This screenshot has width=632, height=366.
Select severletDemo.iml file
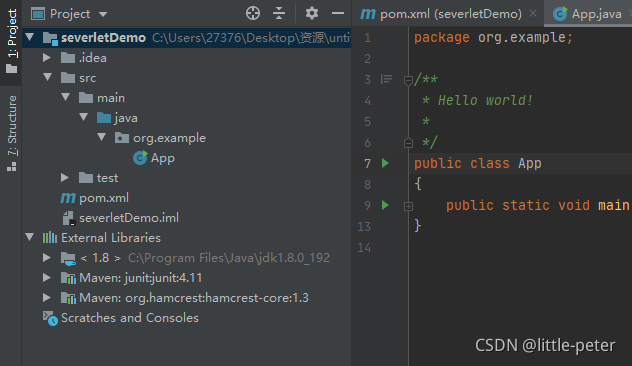[x=129, y=218]
